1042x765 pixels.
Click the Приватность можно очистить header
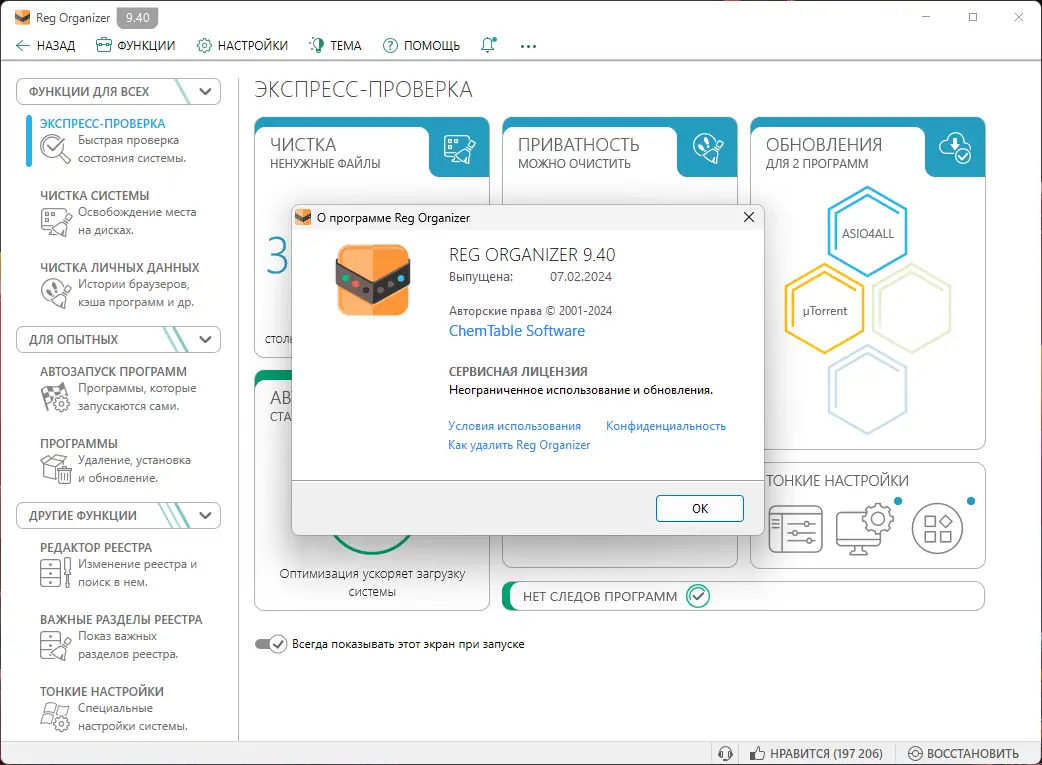click(578, 153)
